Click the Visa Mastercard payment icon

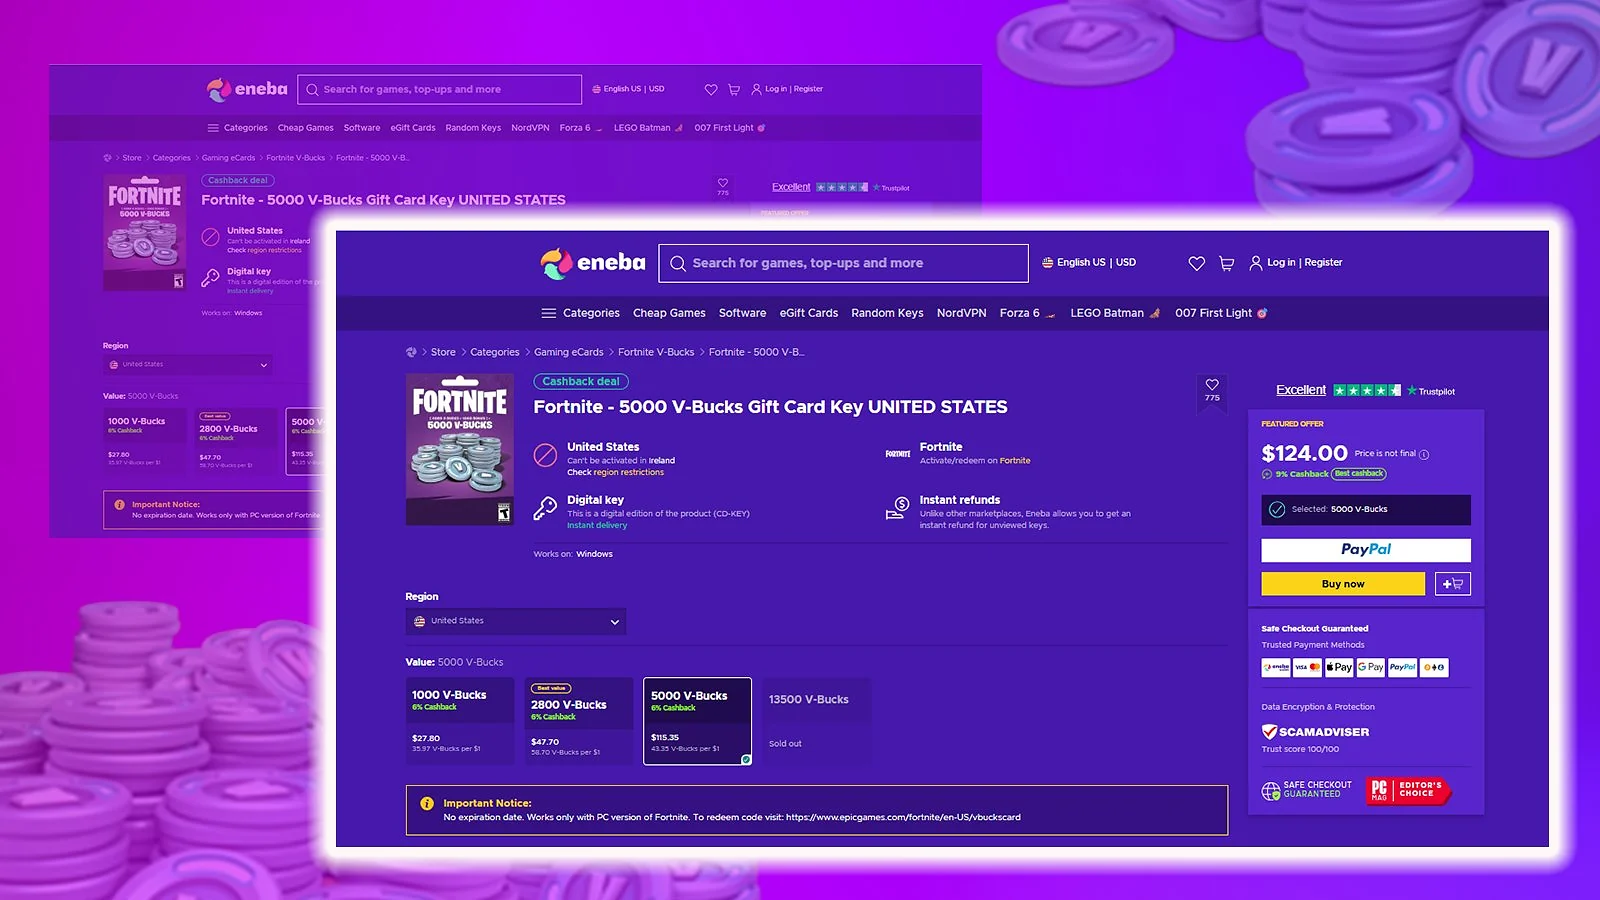(1308, 667)
